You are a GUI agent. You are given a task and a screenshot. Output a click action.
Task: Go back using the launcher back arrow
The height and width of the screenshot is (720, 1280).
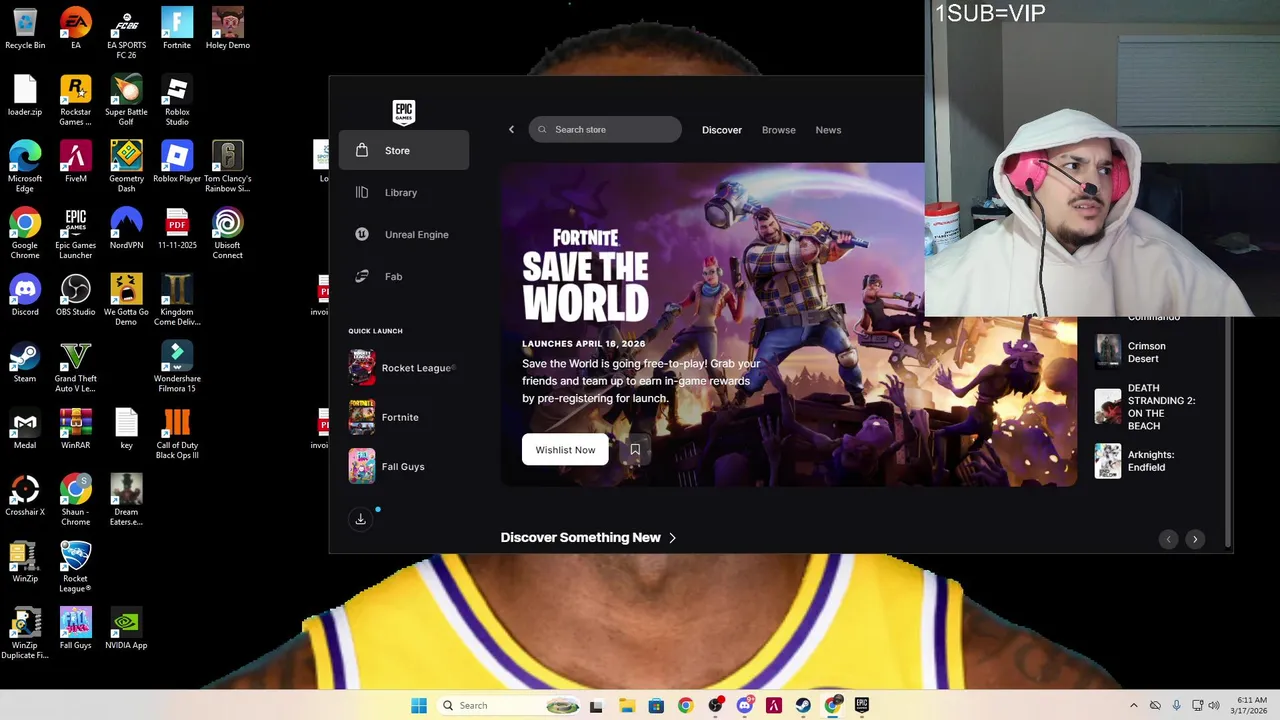click(511, 129)
